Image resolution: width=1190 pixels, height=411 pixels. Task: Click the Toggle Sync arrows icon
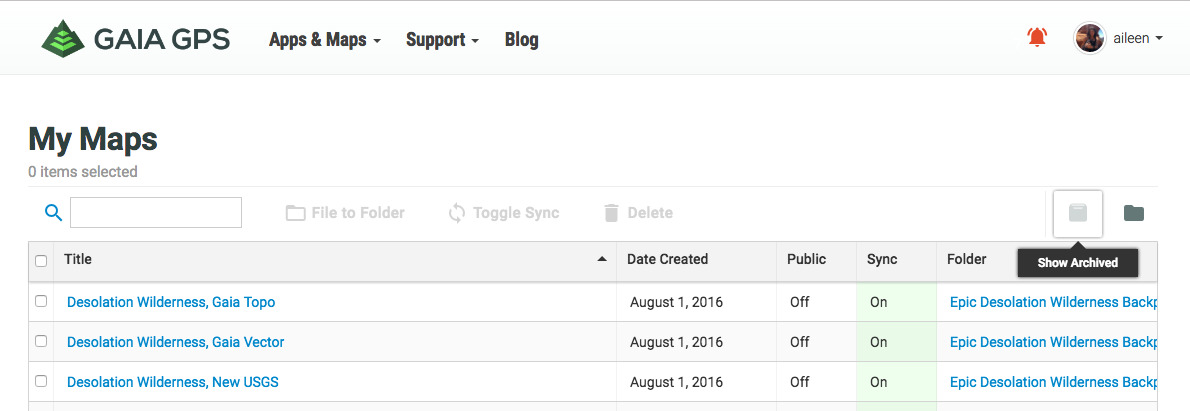(x=457, y=213)
